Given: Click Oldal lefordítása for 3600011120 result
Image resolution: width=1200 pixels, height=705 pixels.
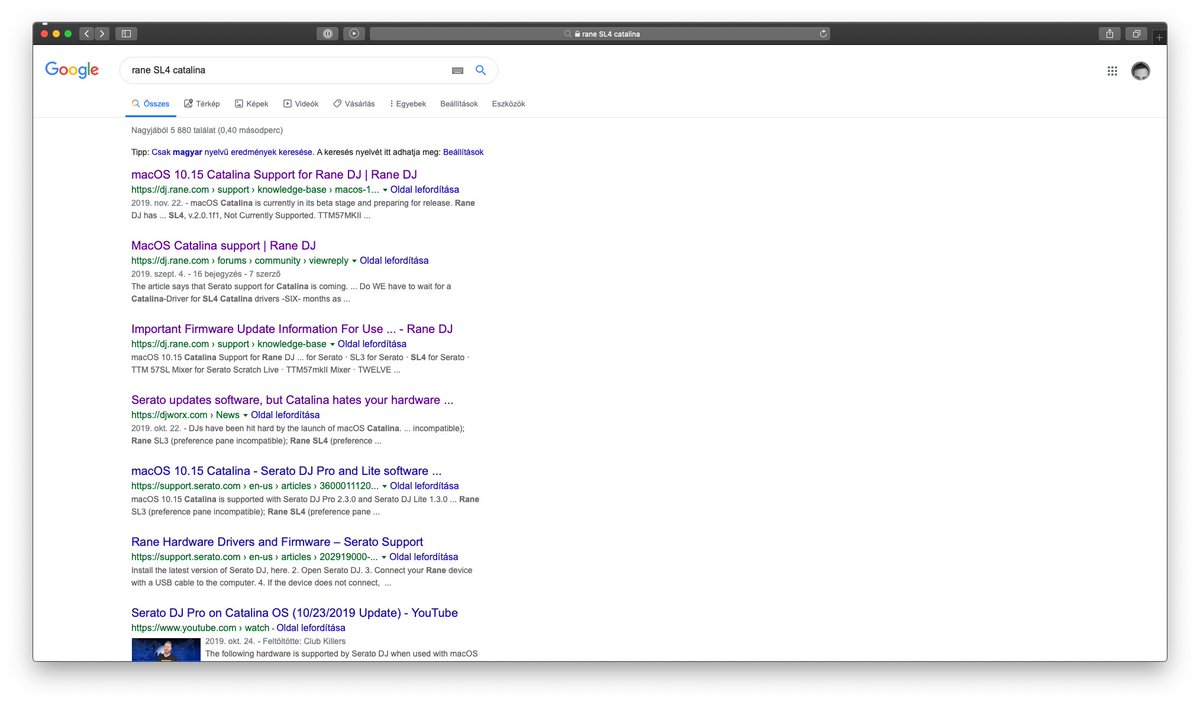Looking at the screenshot, I should (x=424, y=486).
